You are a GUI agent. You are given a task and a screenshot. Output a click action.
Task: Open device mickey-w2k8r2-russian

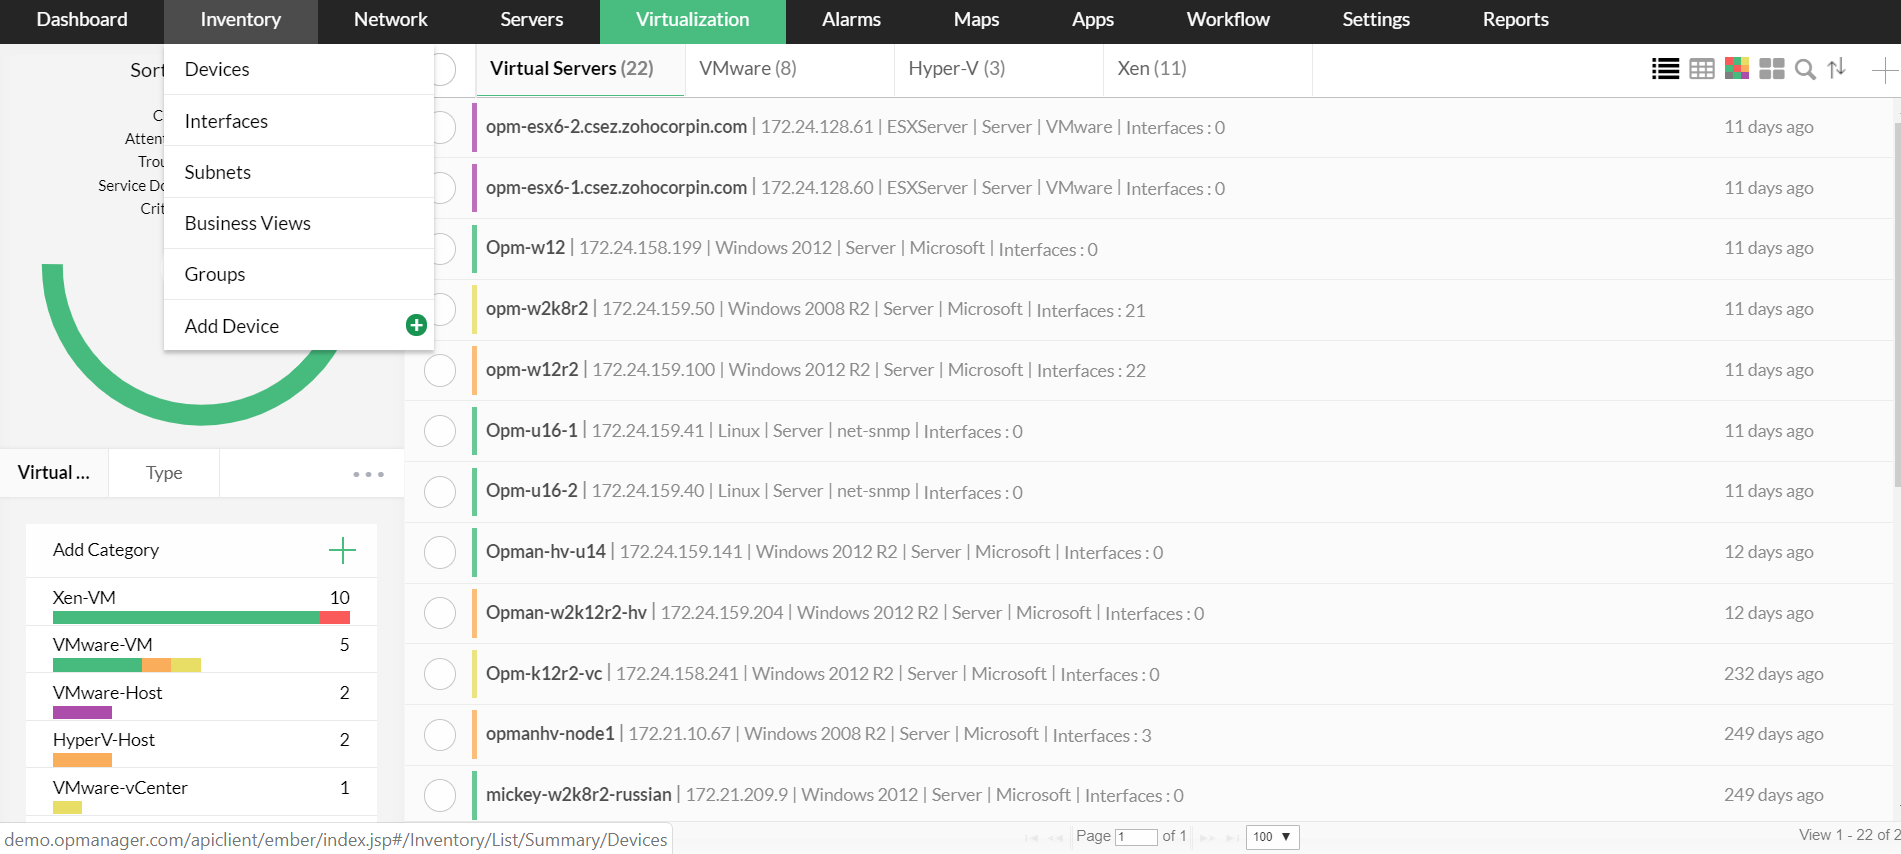pyautogui.click(x=579, y=795)
